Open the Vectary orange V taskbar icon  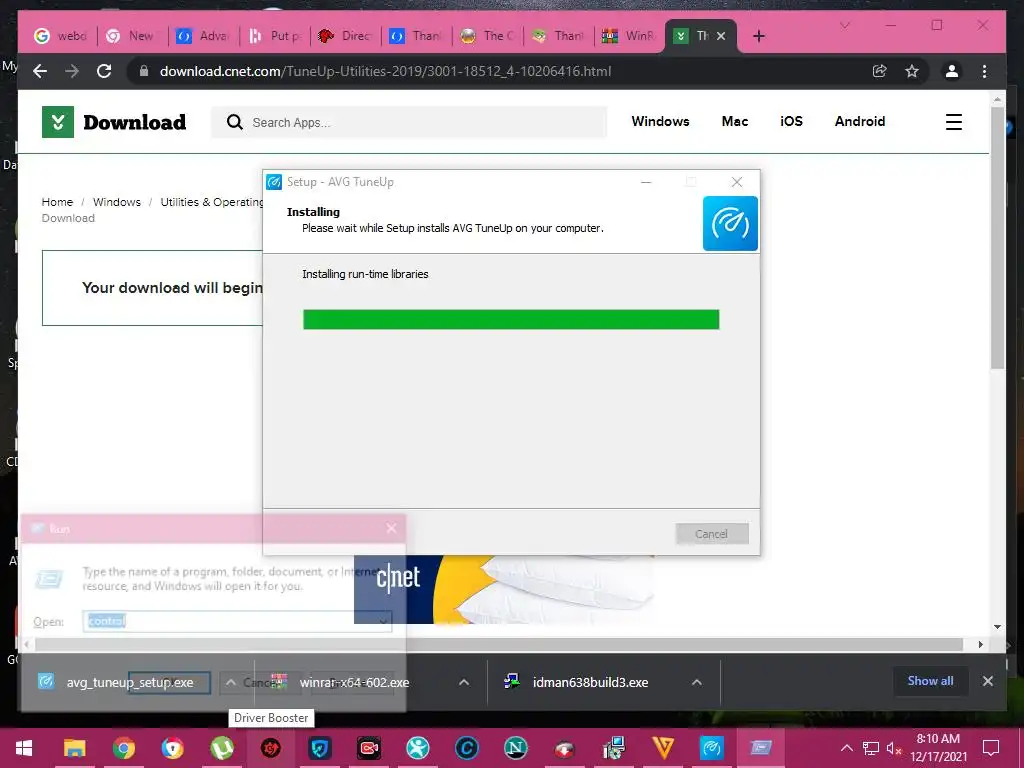tap(663, 748)
